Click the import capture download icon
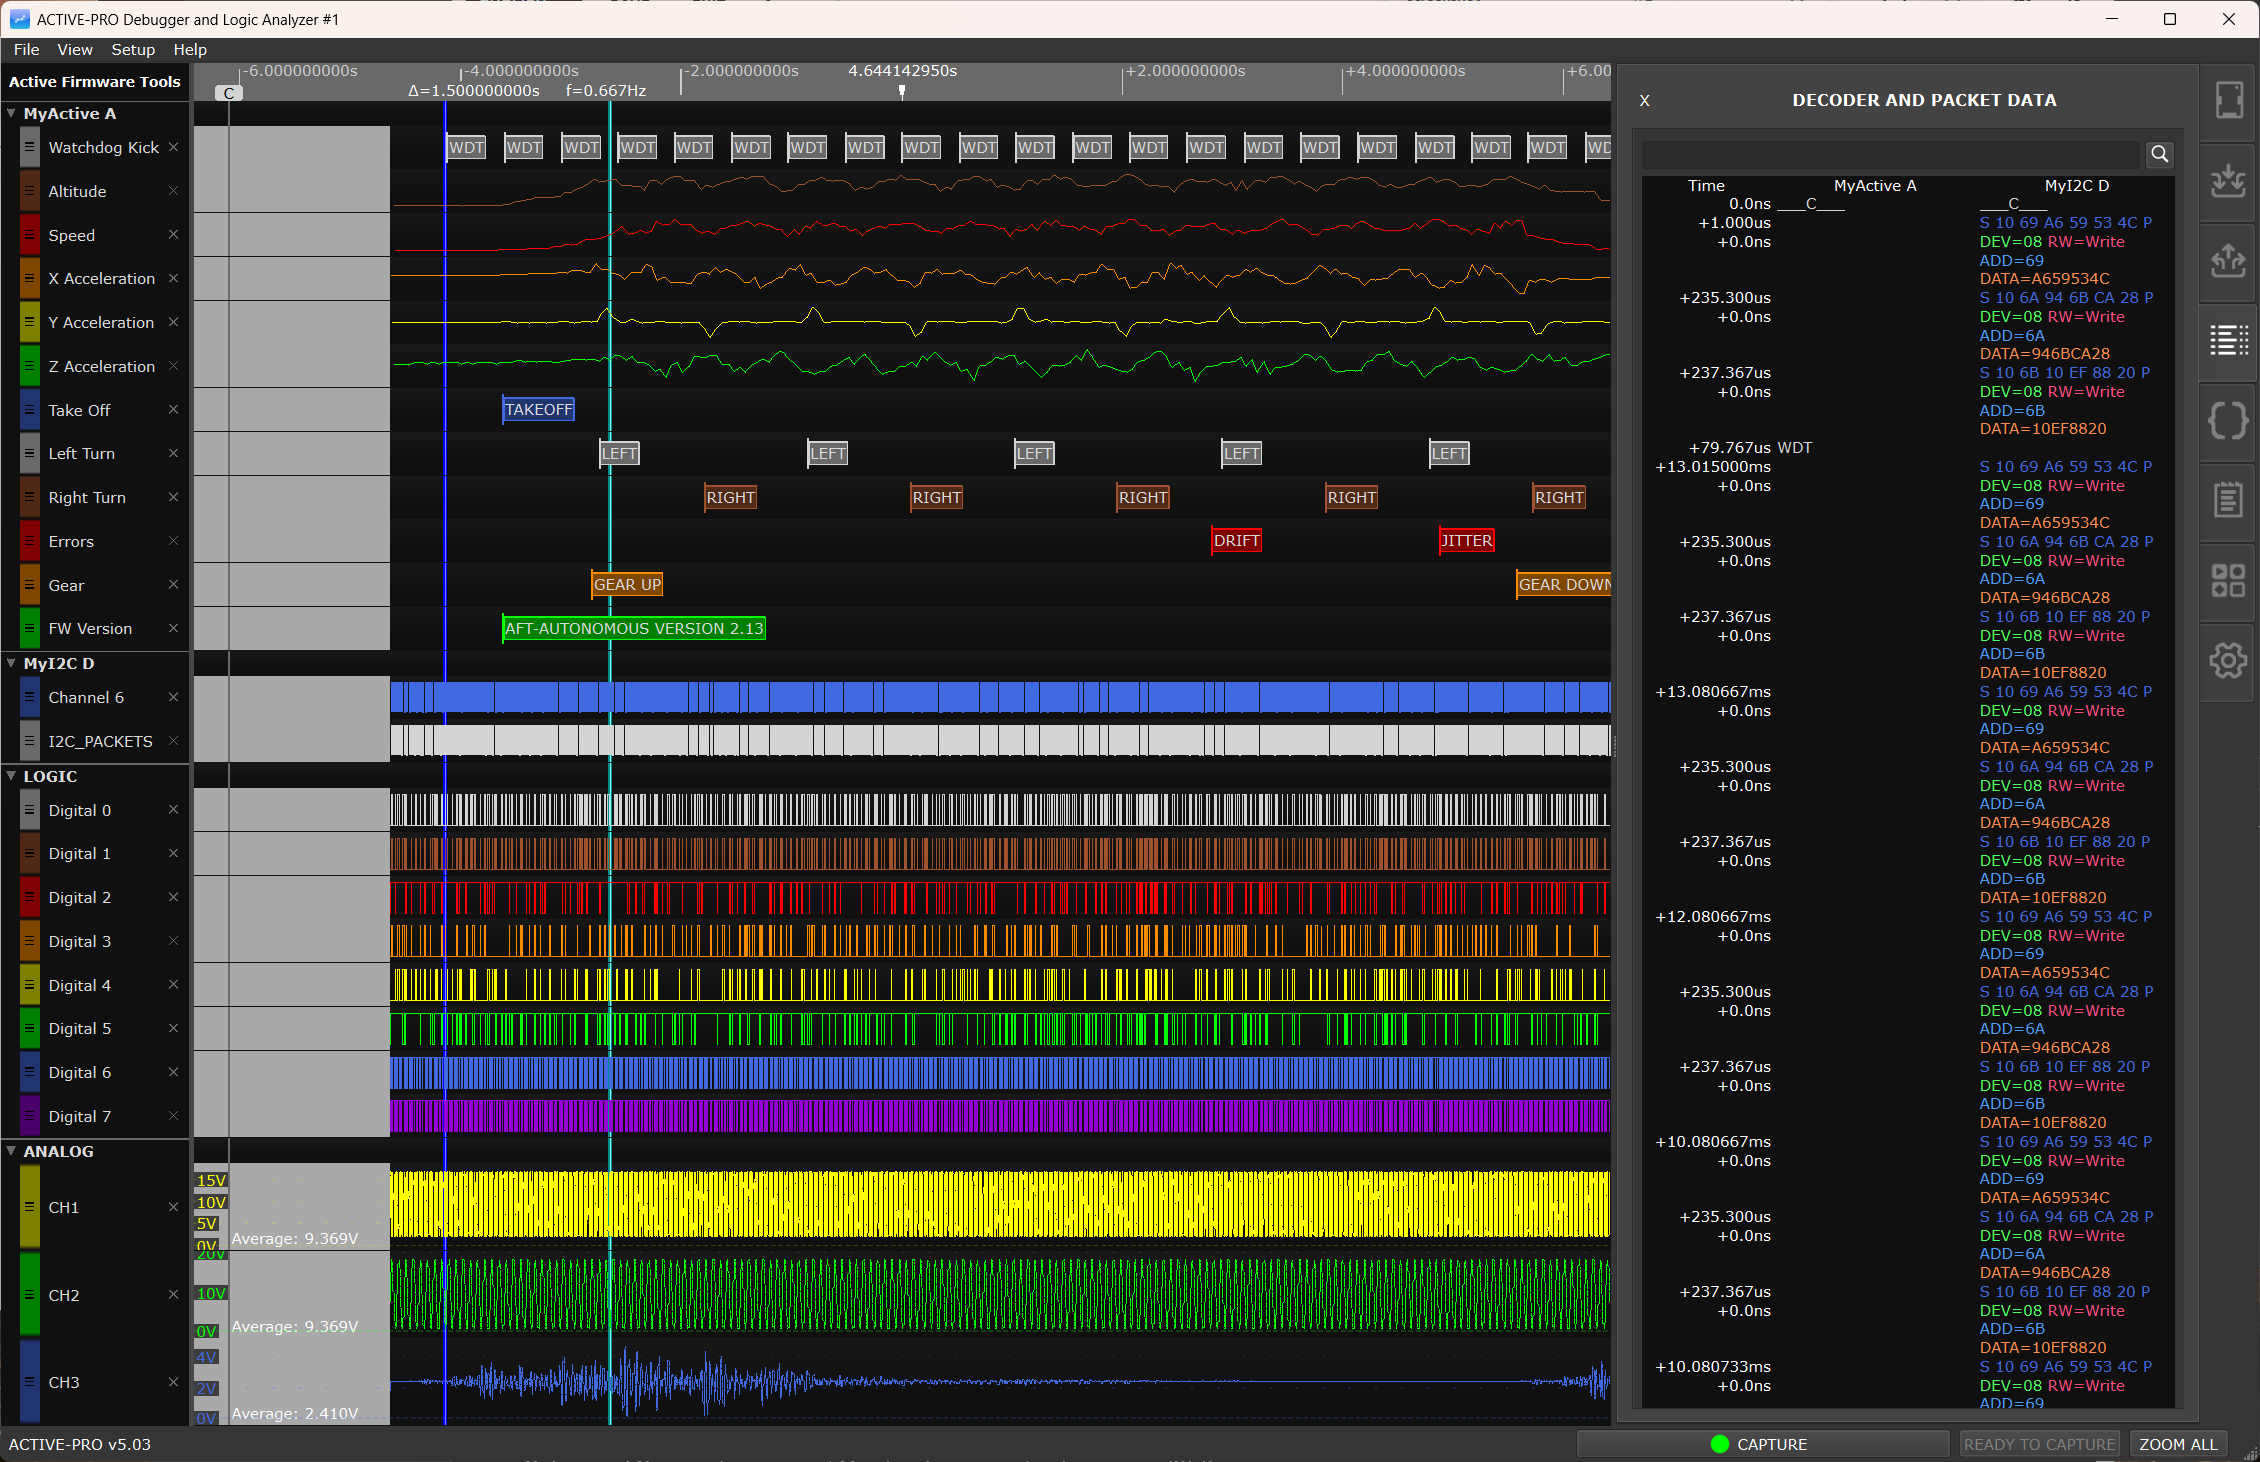 click(x=2228, y=181)
